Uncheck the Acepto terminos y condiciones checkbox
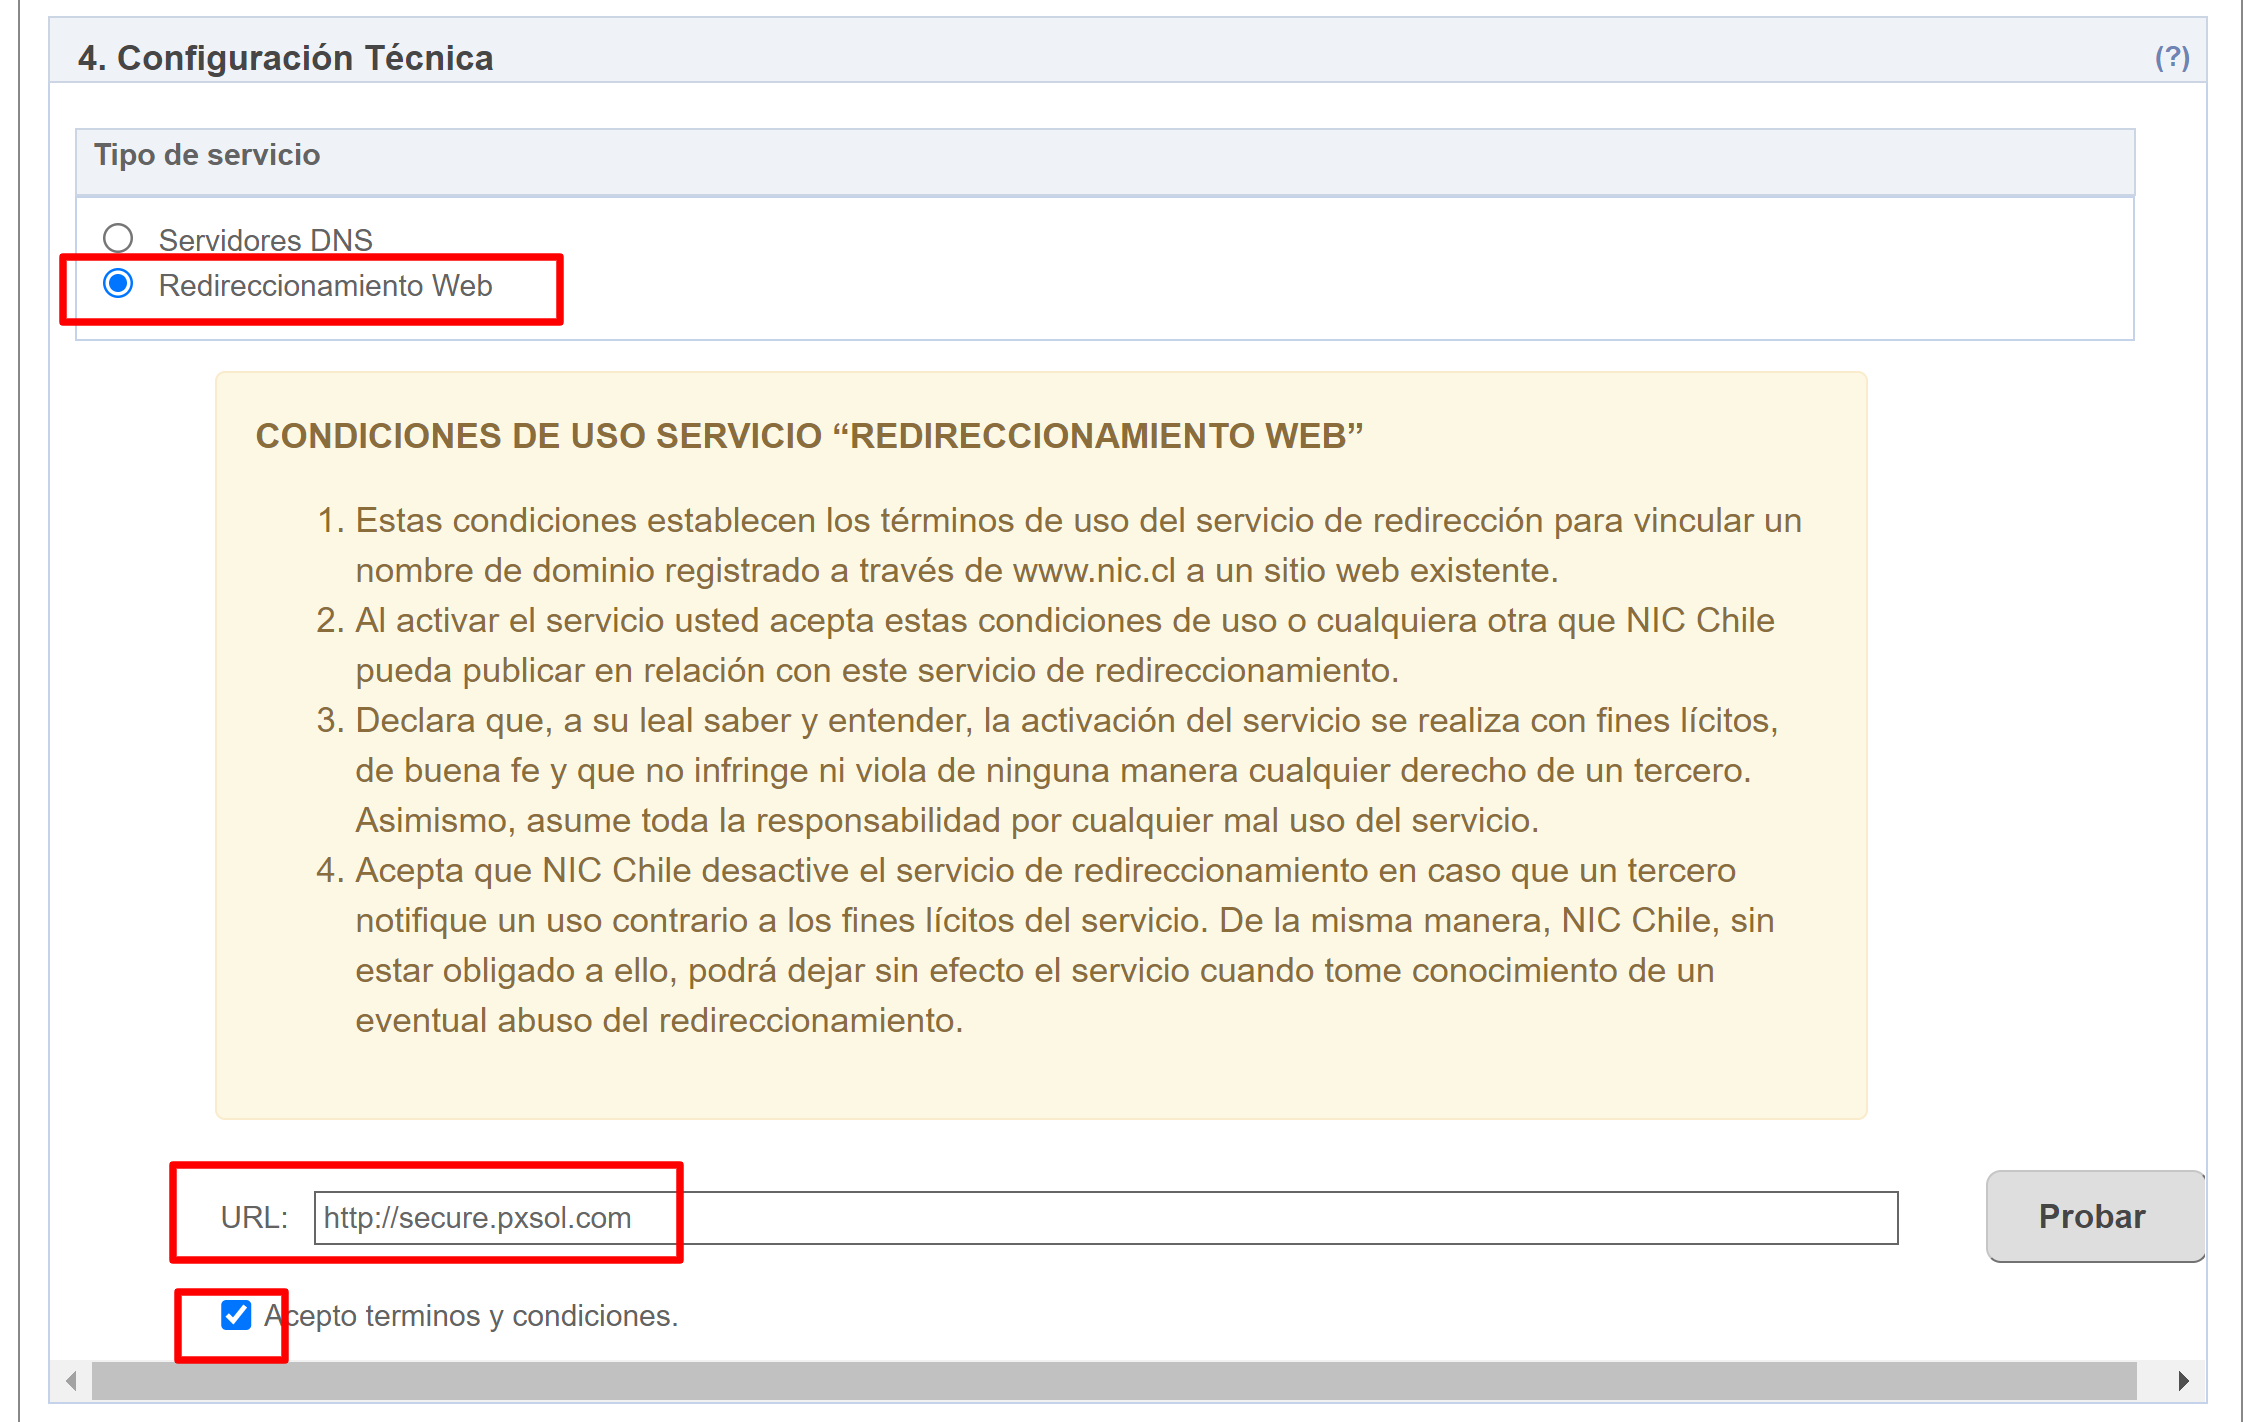Screen dimensions: 2250x1422 coord(236,1314)
